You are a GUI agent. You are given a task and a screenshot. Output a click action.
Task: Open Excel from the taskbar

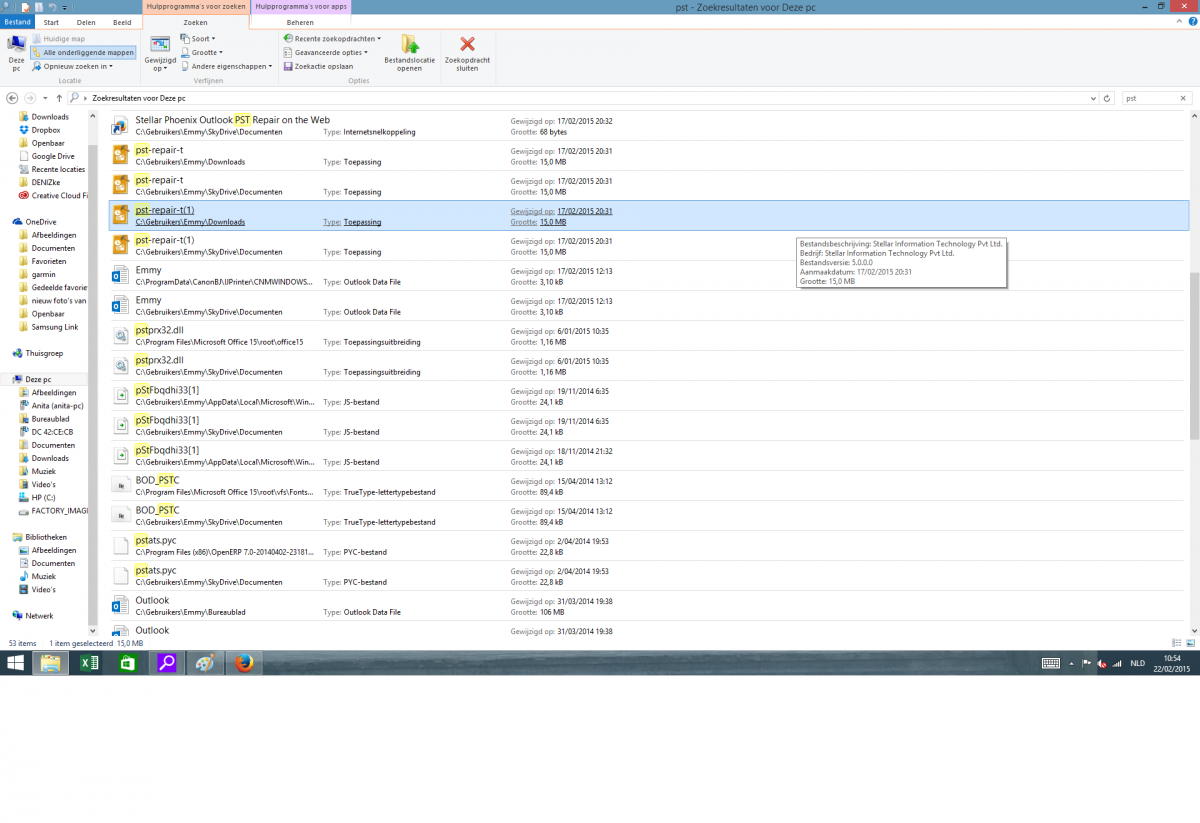point(88,663)
